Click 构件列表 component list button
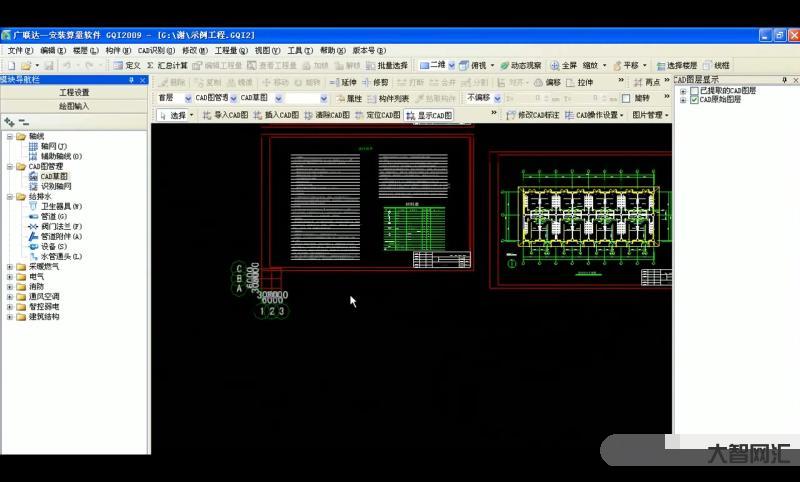Viewport: 800px width, 482px height. click(x=388, y=98)
